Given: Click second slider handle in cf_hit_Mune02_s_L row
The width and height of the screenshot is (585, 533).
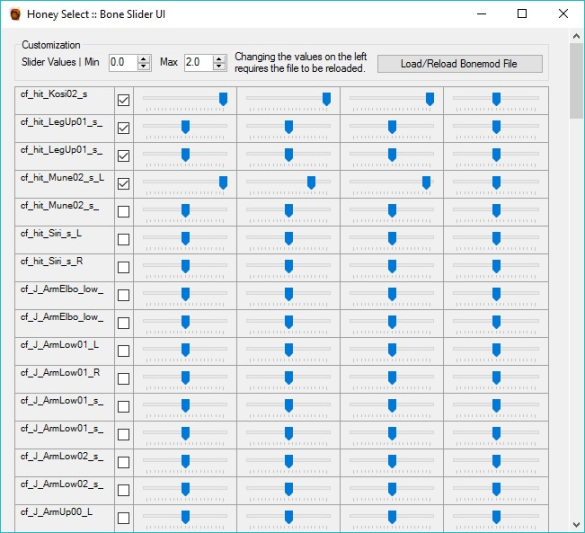Looking at the screenshot, I should [311, 183].
